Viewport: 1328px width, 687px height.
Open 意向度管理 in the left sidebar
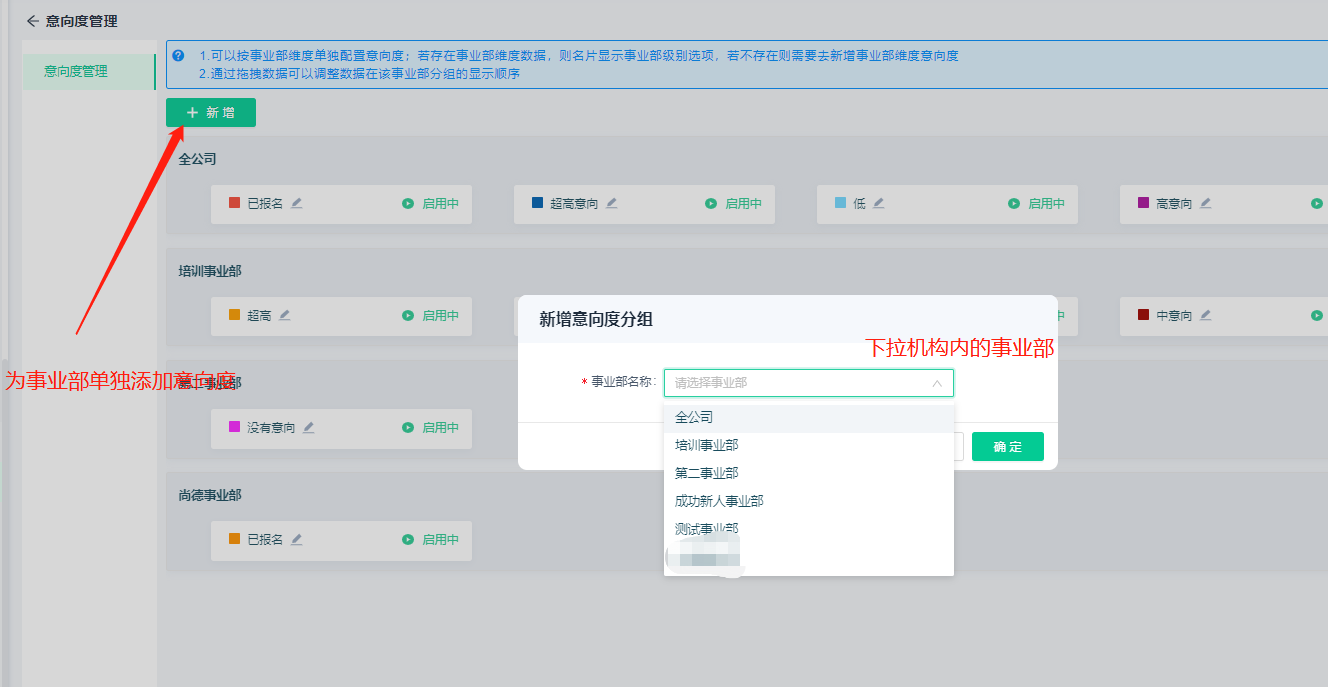[76, 72]
